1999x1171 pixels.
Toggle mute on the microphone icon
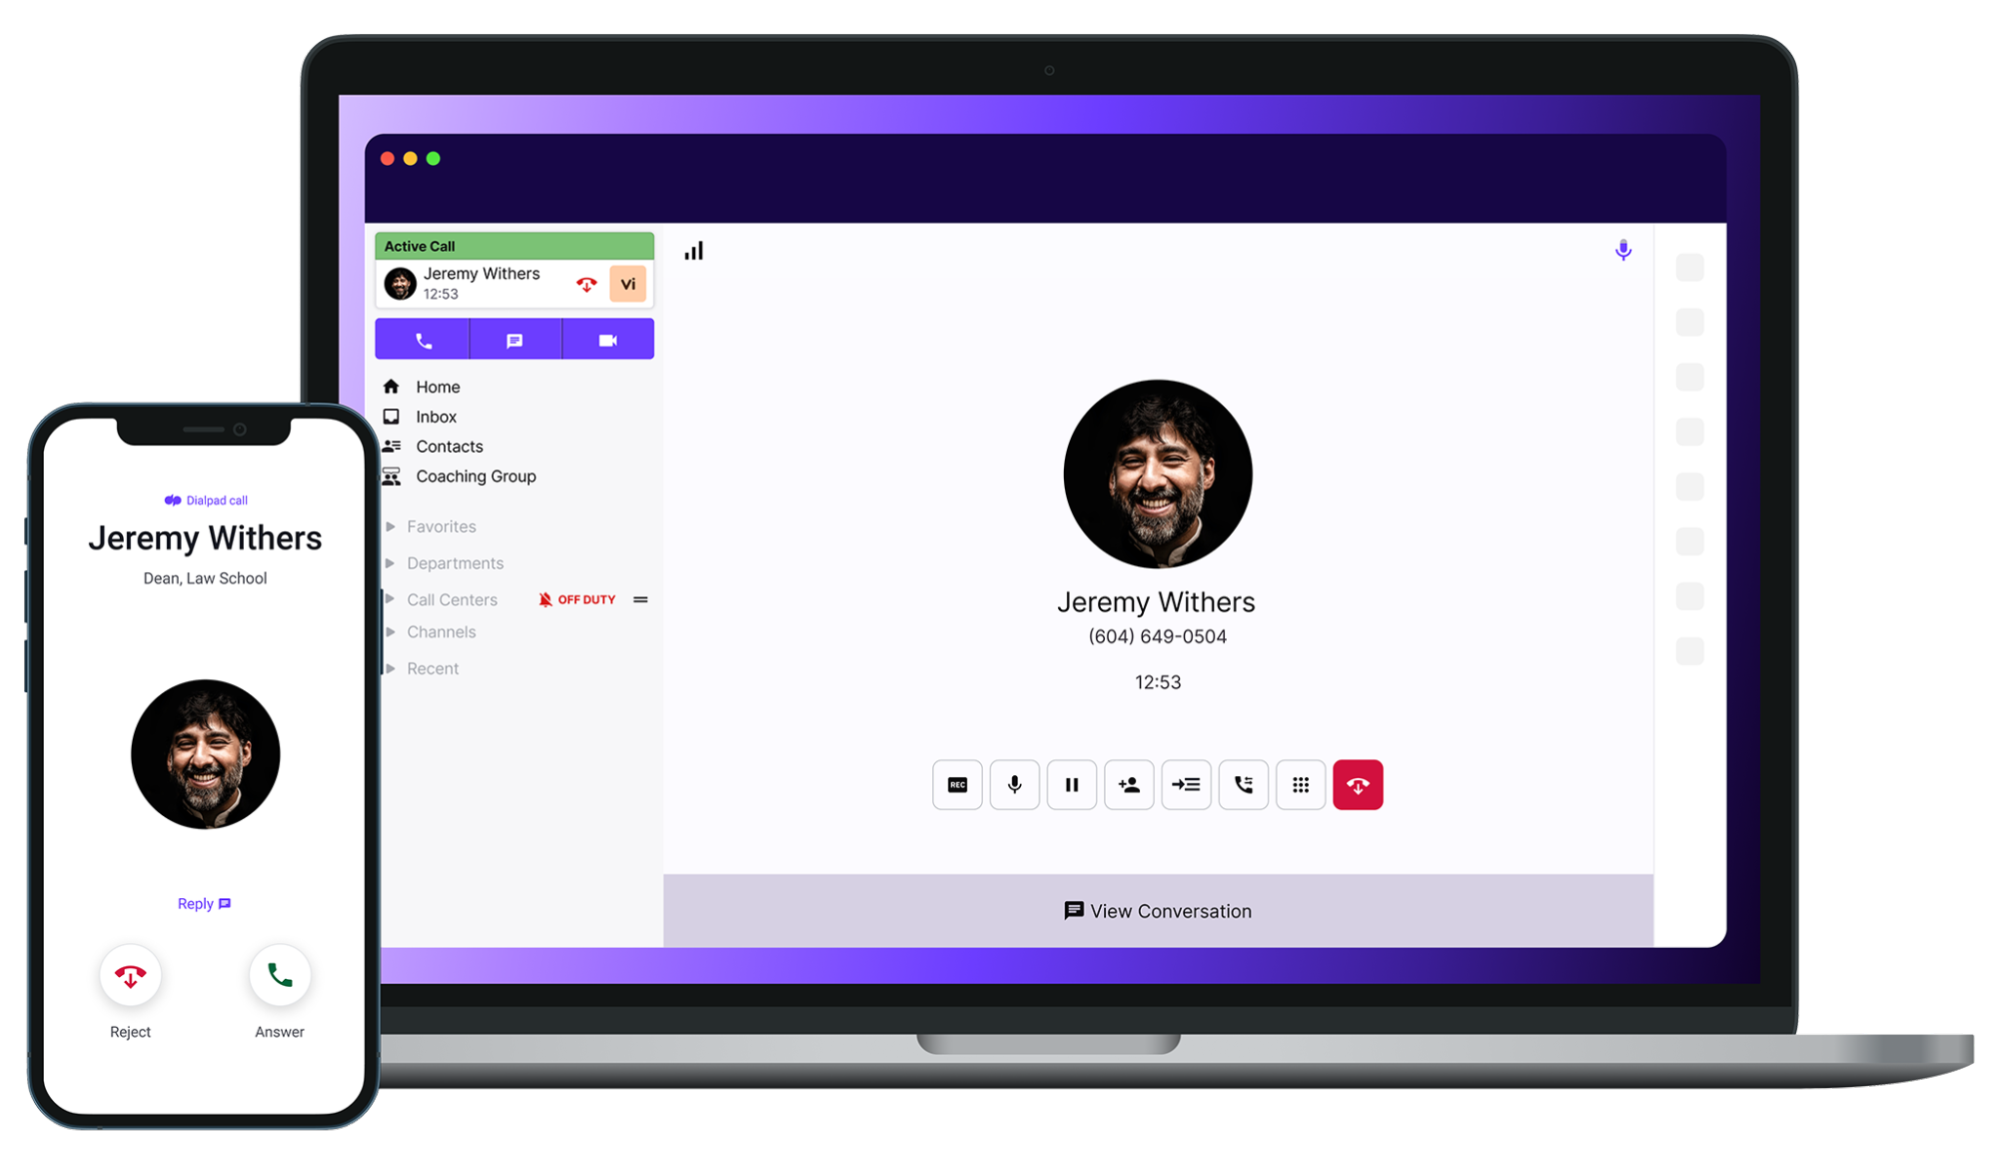pyautogui.click(x=1015, y=783)
